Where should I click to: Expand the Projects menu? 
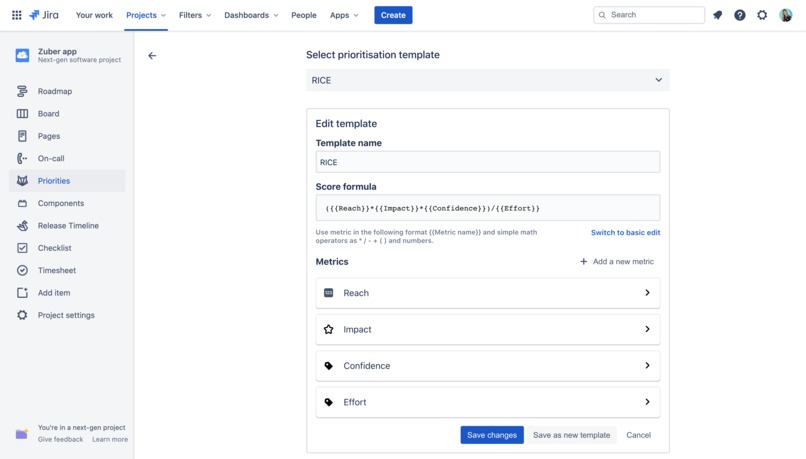pos(146,15)
